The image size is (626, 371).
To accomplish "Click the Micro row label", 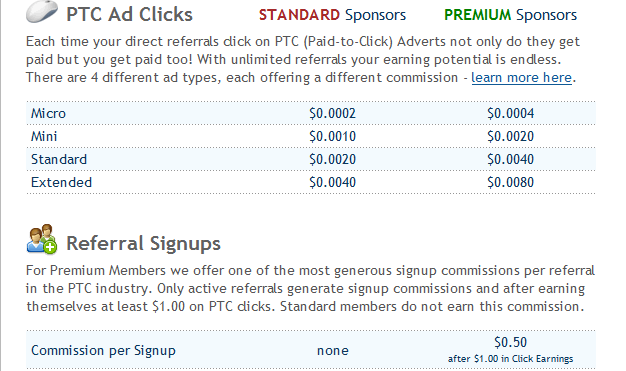I will [48, 113].
